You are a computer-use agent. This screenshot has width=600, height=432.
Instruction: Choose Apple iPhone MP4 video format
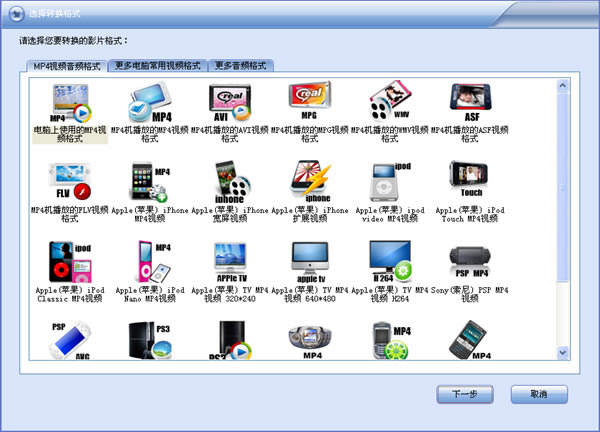pos(150,182)
